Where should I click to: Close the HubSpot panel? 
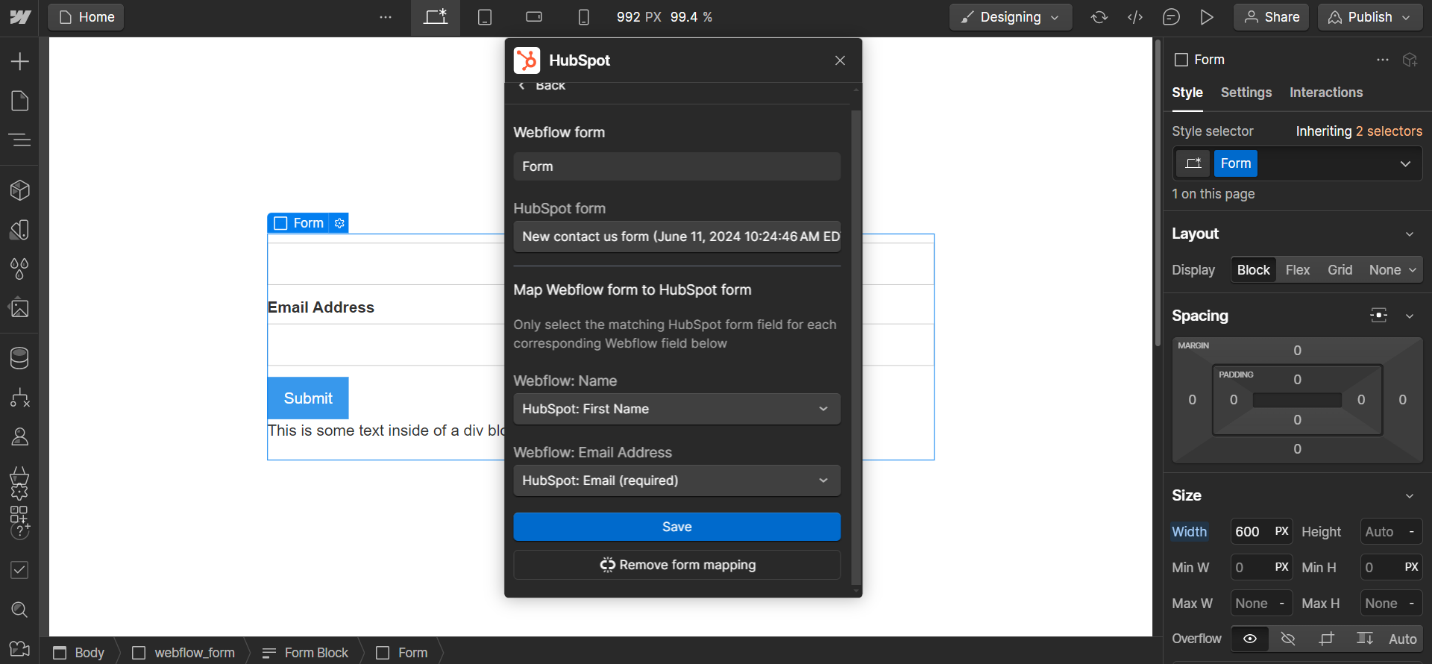pyautogui.click(x=840, y=61)
